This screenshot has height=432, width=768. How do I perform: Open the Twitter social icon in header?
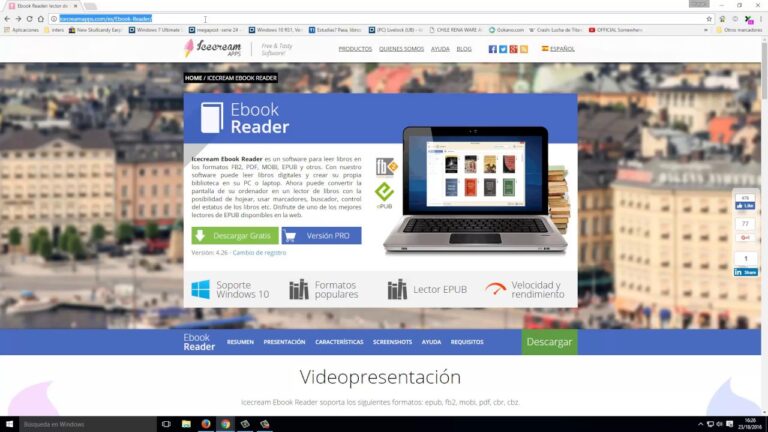click(x=503, y=49)
